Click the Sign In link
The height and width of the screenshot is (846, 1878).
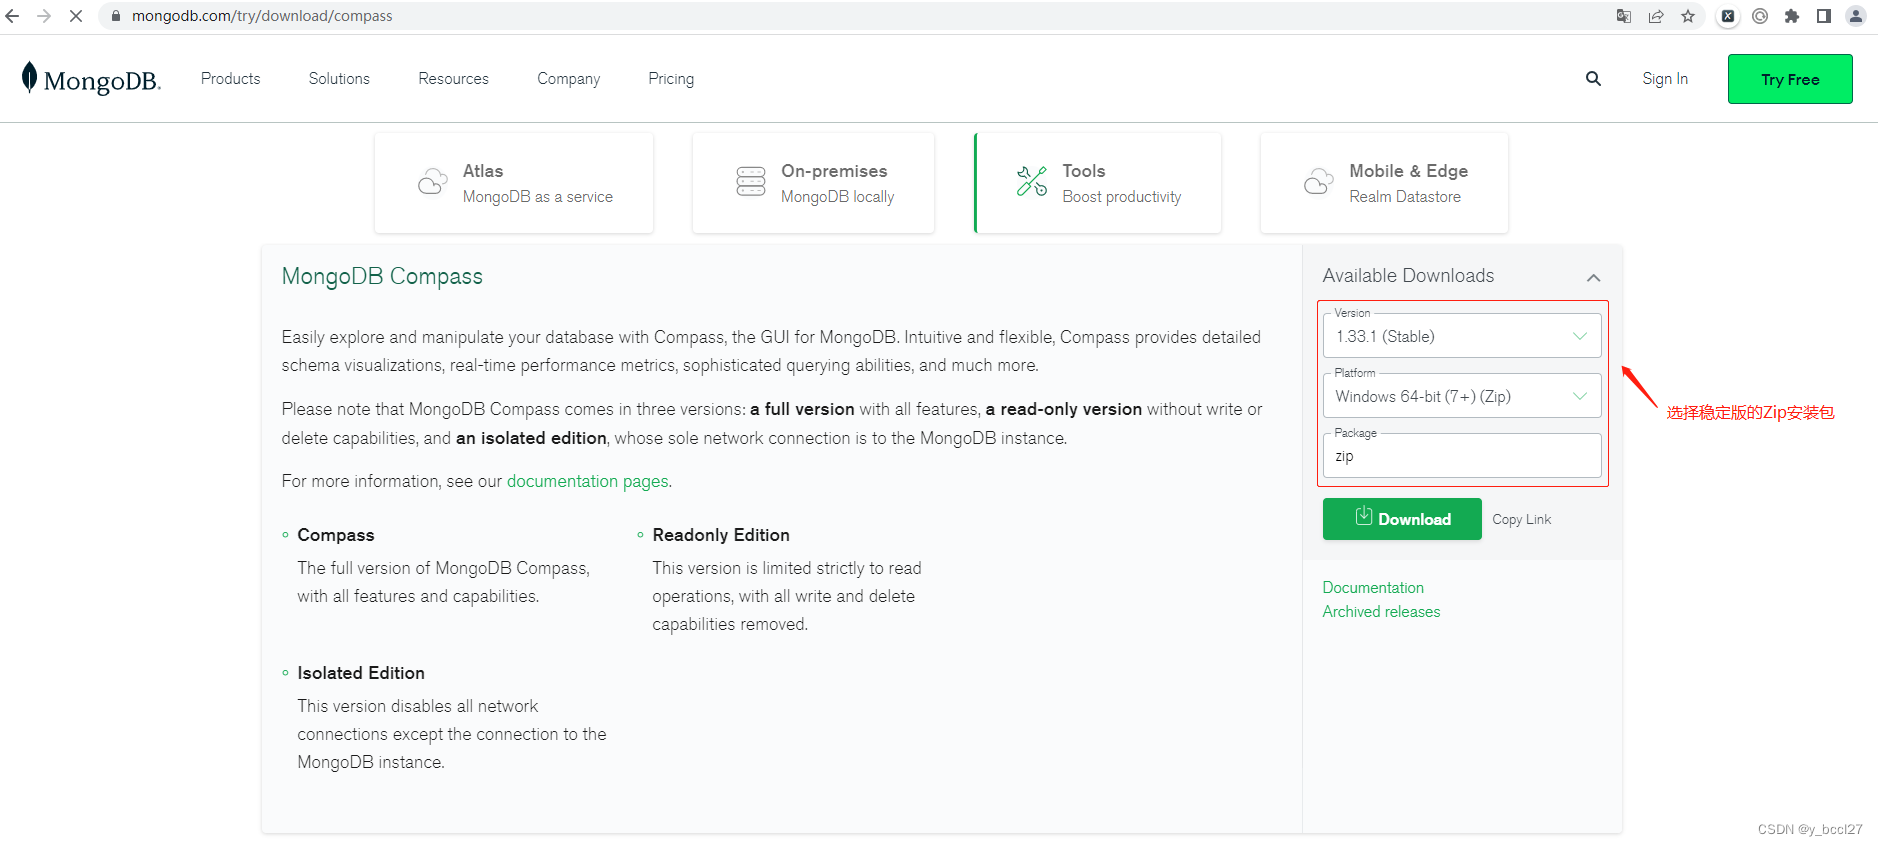pyautogui.click(x=1665, y=79)
